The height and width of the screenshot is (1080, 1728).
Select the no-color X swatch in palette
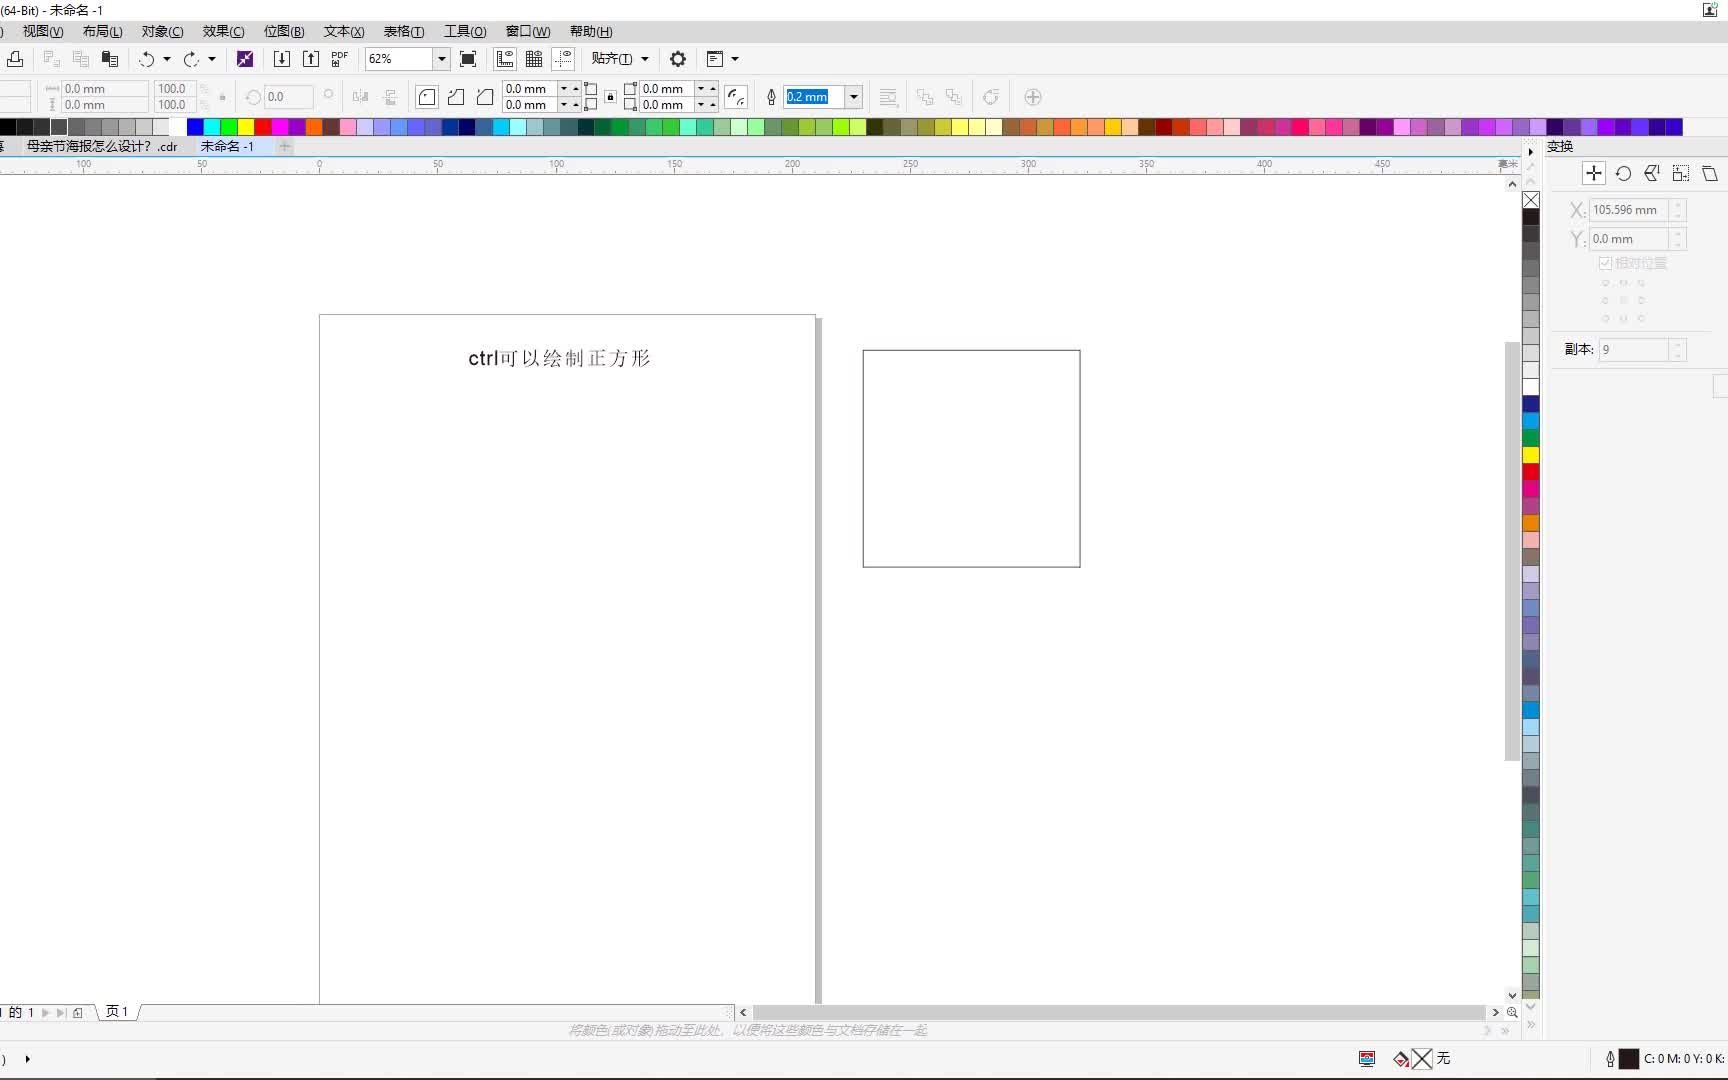pos(1531,200)
